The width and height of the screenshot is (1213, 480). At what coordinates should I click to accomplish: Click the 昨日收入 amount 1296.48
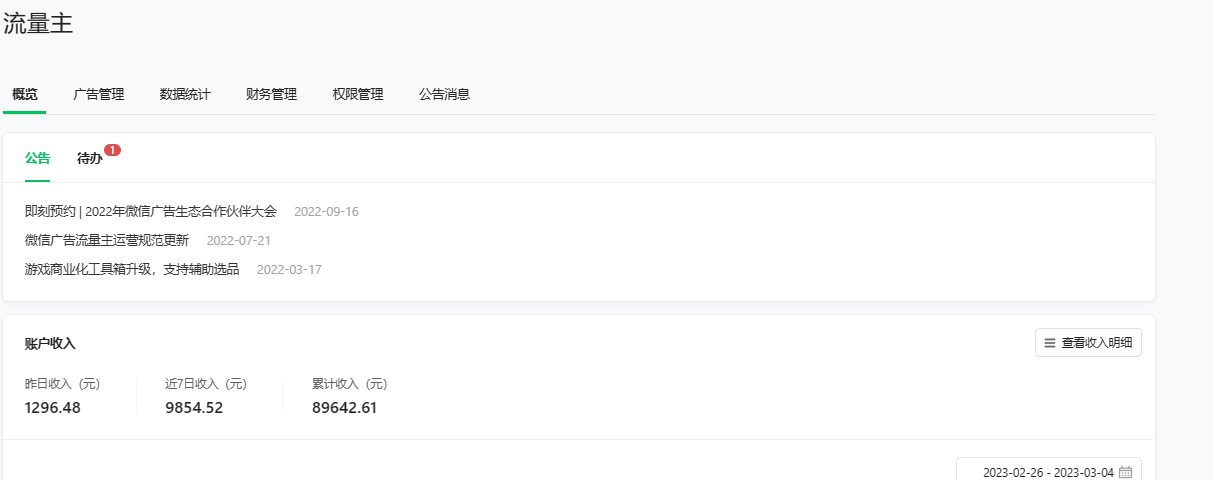[52, 408]
